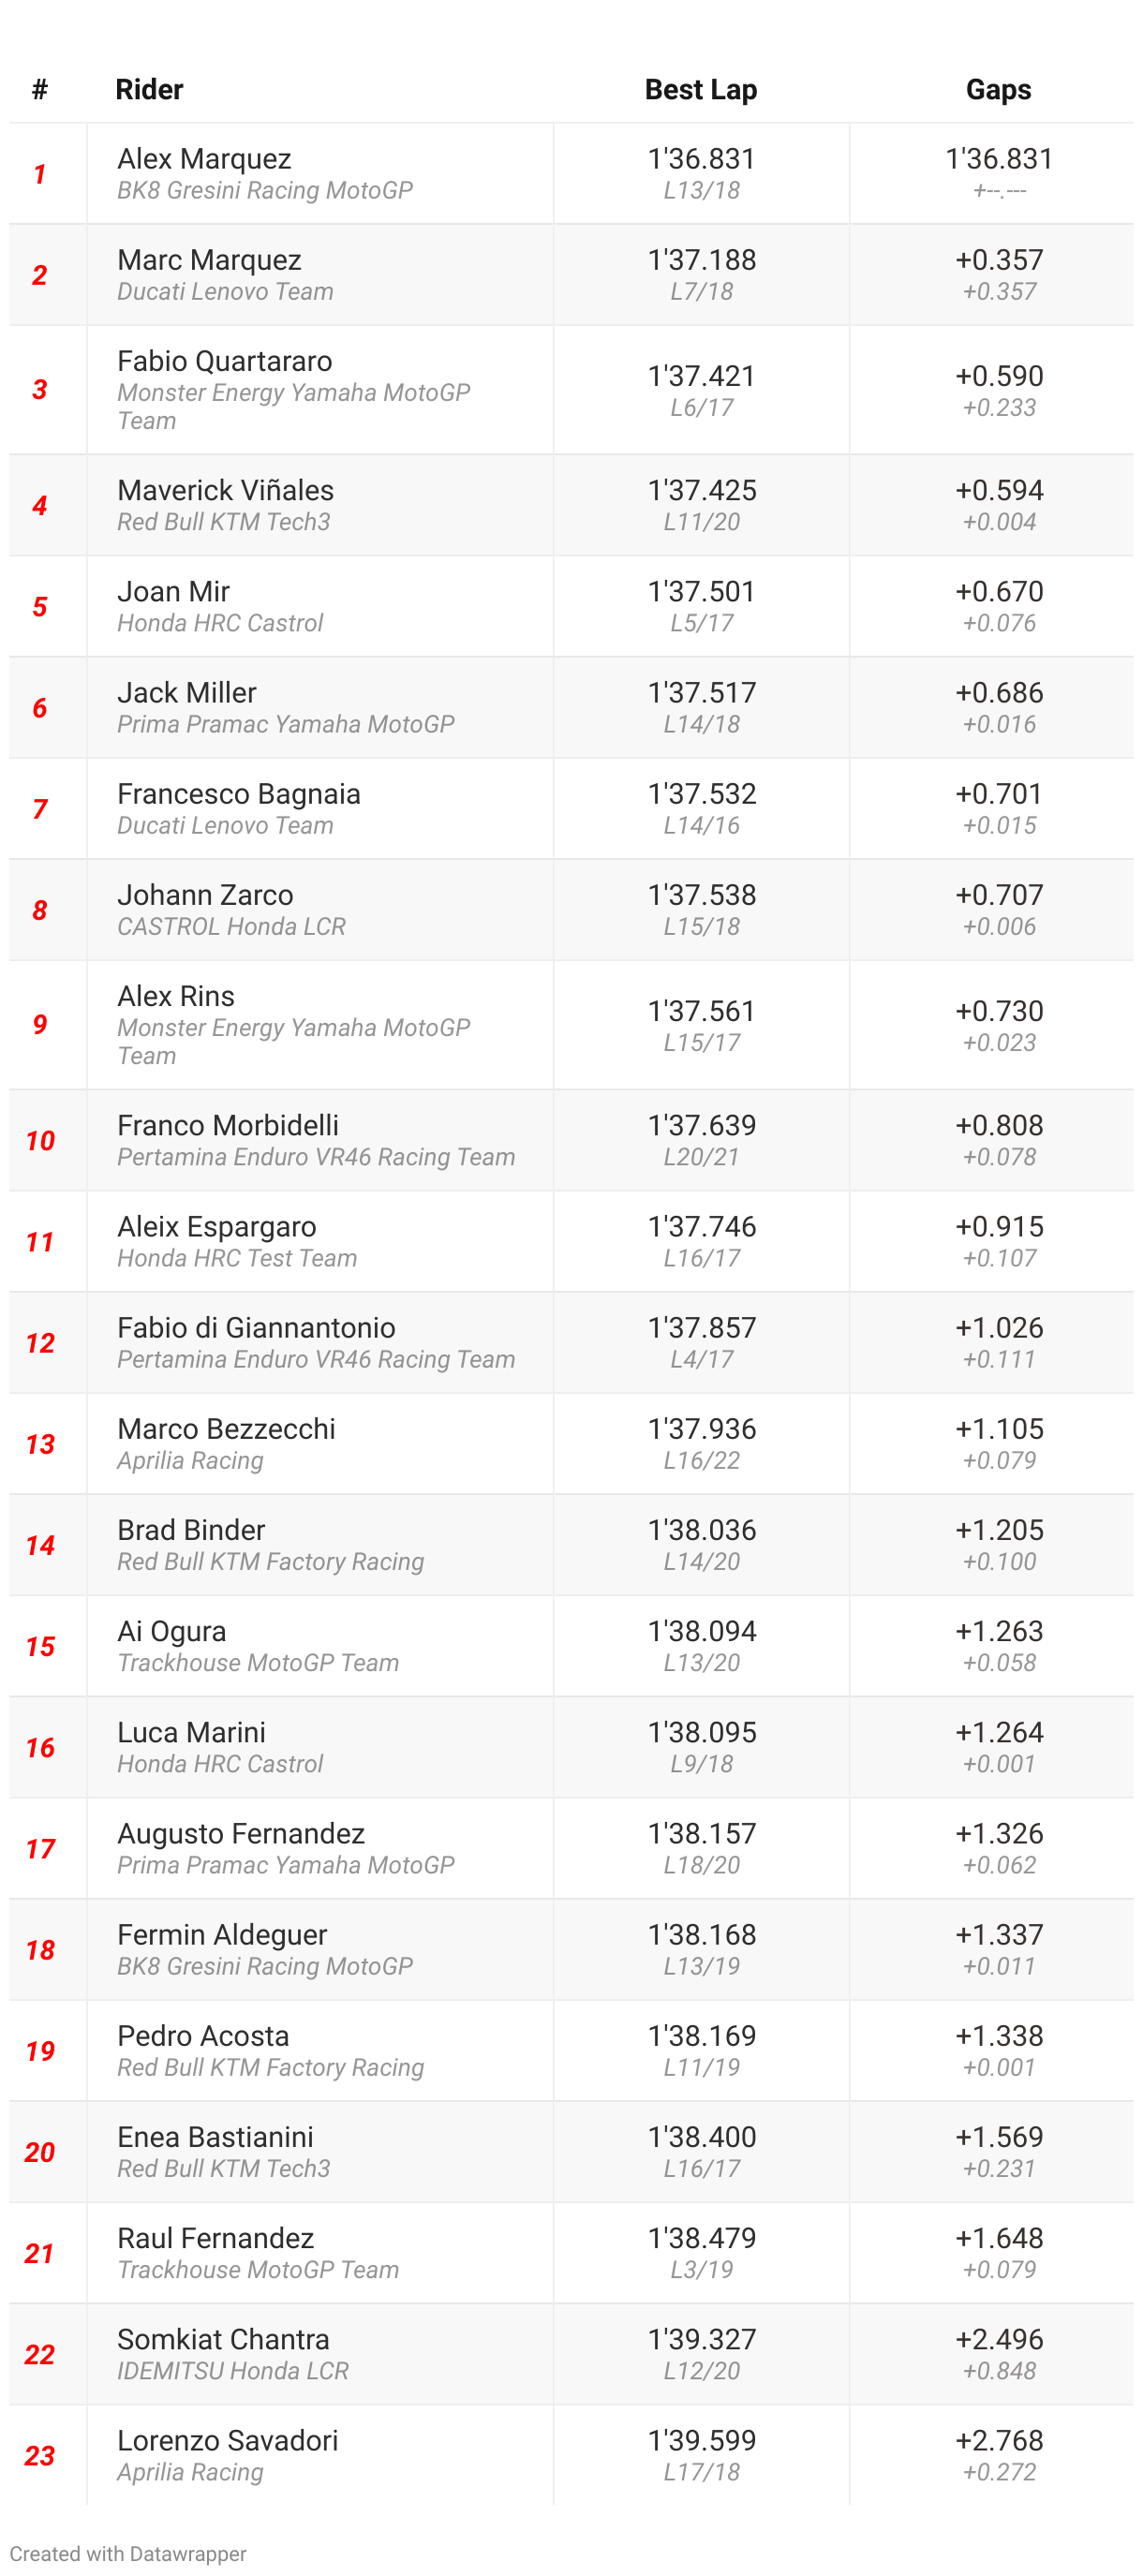Click Joan Mir's gap value +0.670
Image resolution: width=1143 pixels, height=2576 pixels.
pyautogui.click(x=998, y=591)
